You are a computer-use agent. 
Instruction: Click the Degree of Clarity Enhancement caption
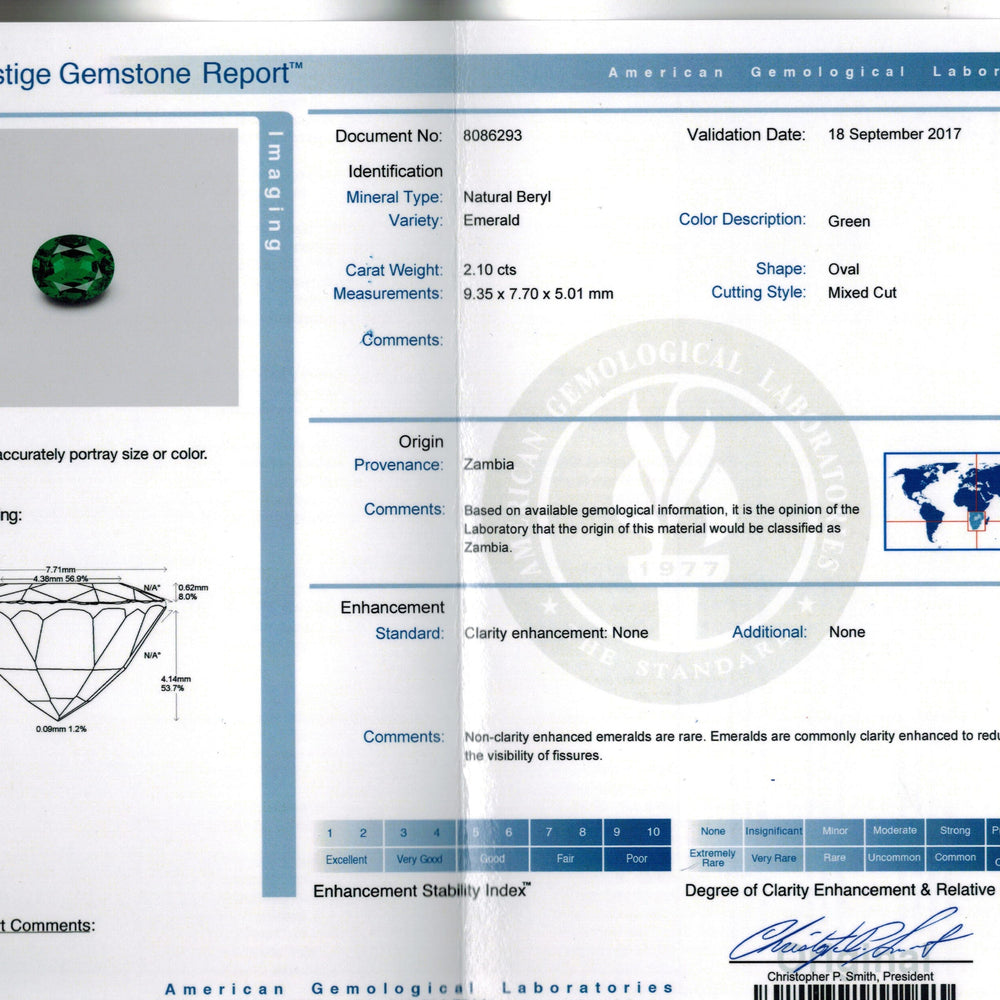tap(842, 890)
